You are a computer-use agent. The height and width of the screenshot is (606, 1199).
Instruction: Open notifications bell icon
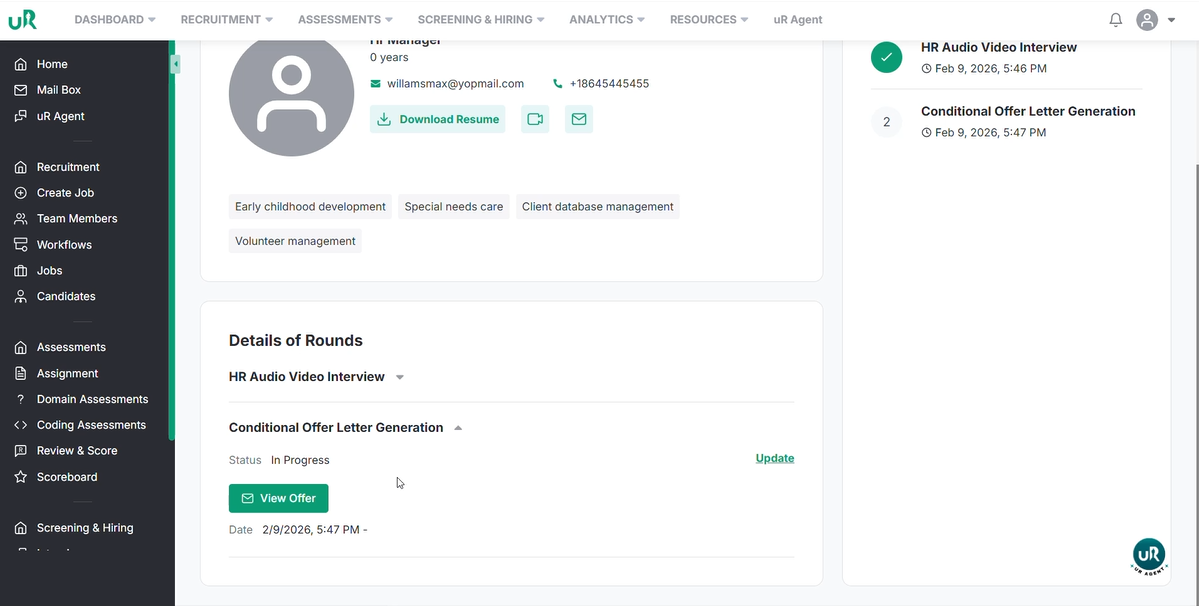(1116, 20)
